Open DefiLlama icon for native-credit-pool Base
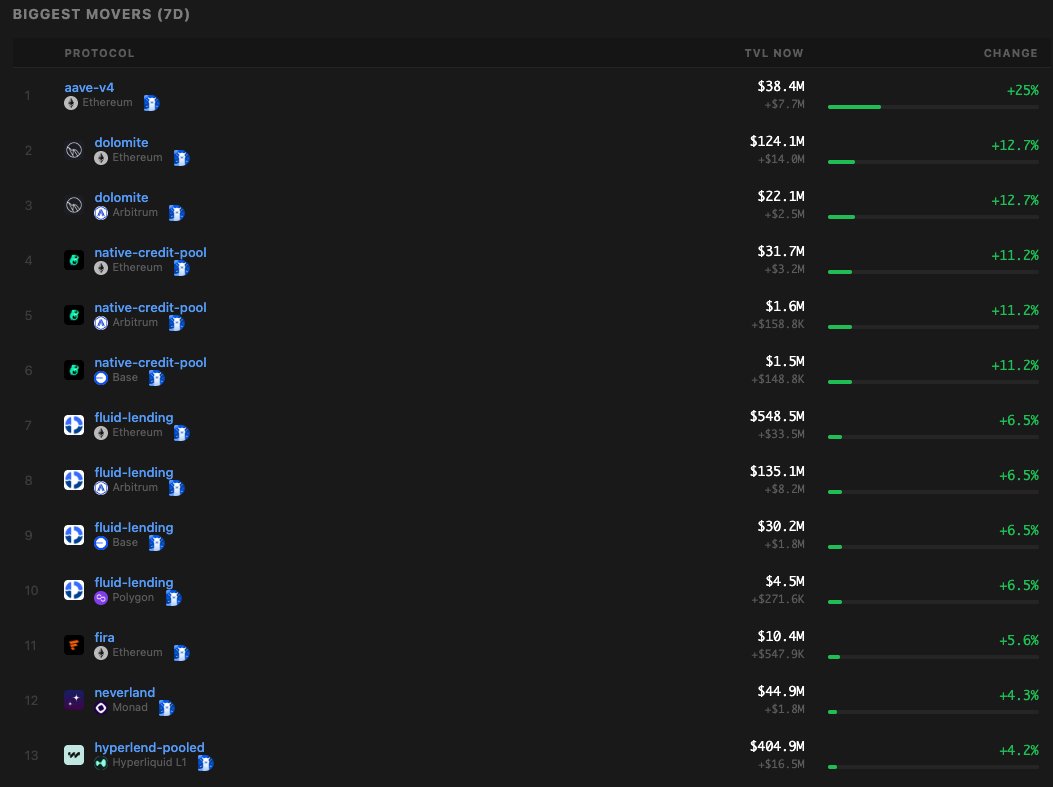 156,378
